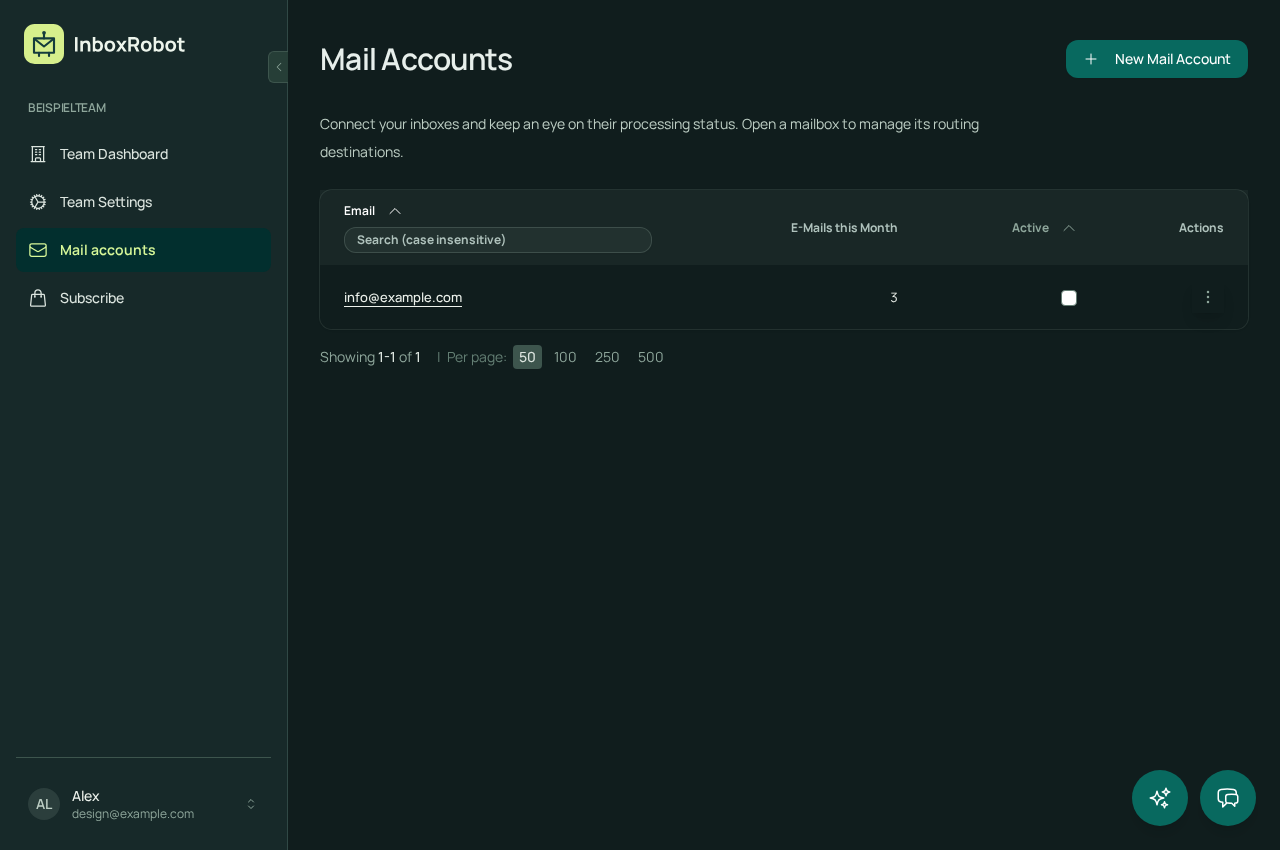1280x850 pixels.
Task: Click the Mail accounts envelope icon
Action: 38,250
